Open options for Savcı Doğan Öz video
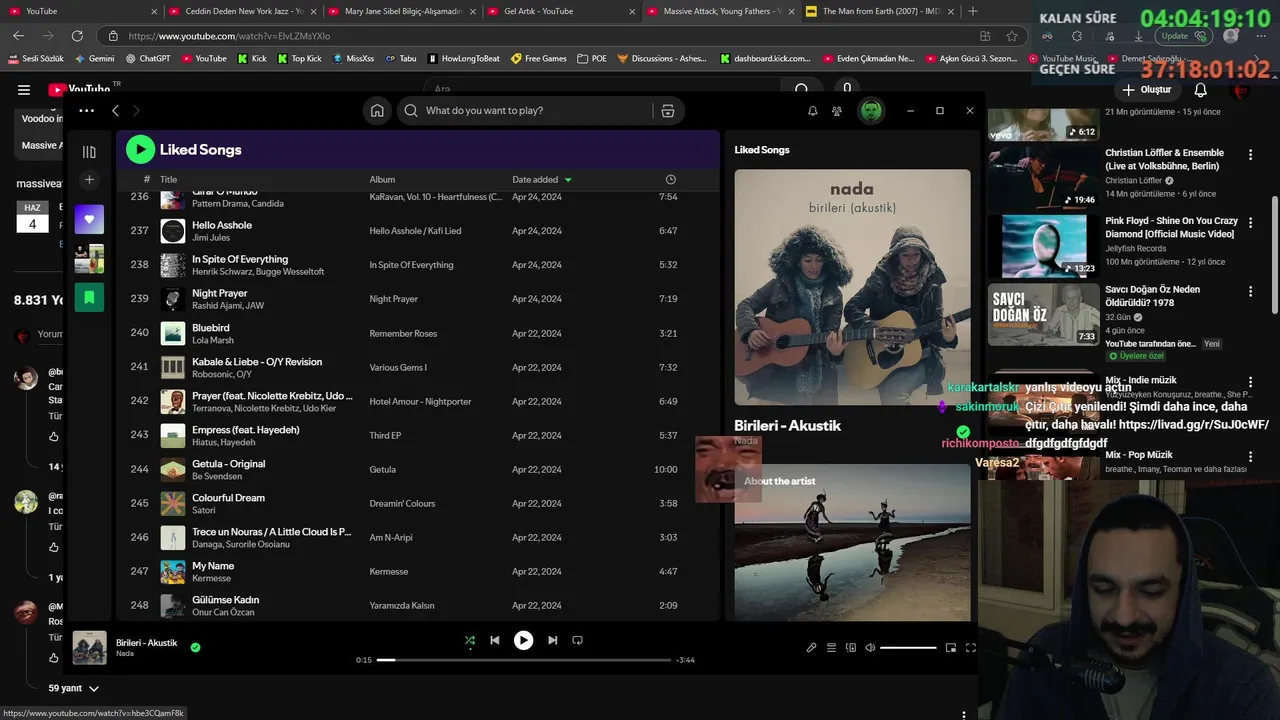This screenshot has width=1280, height=720. point(1250,292)
